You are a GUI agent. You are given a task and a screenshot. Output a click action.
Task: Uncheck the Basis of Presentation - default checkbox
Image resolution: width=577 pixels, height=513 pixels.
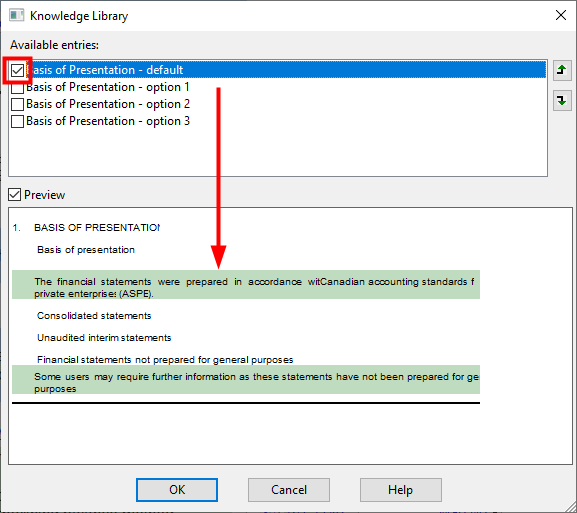(17, 70)
